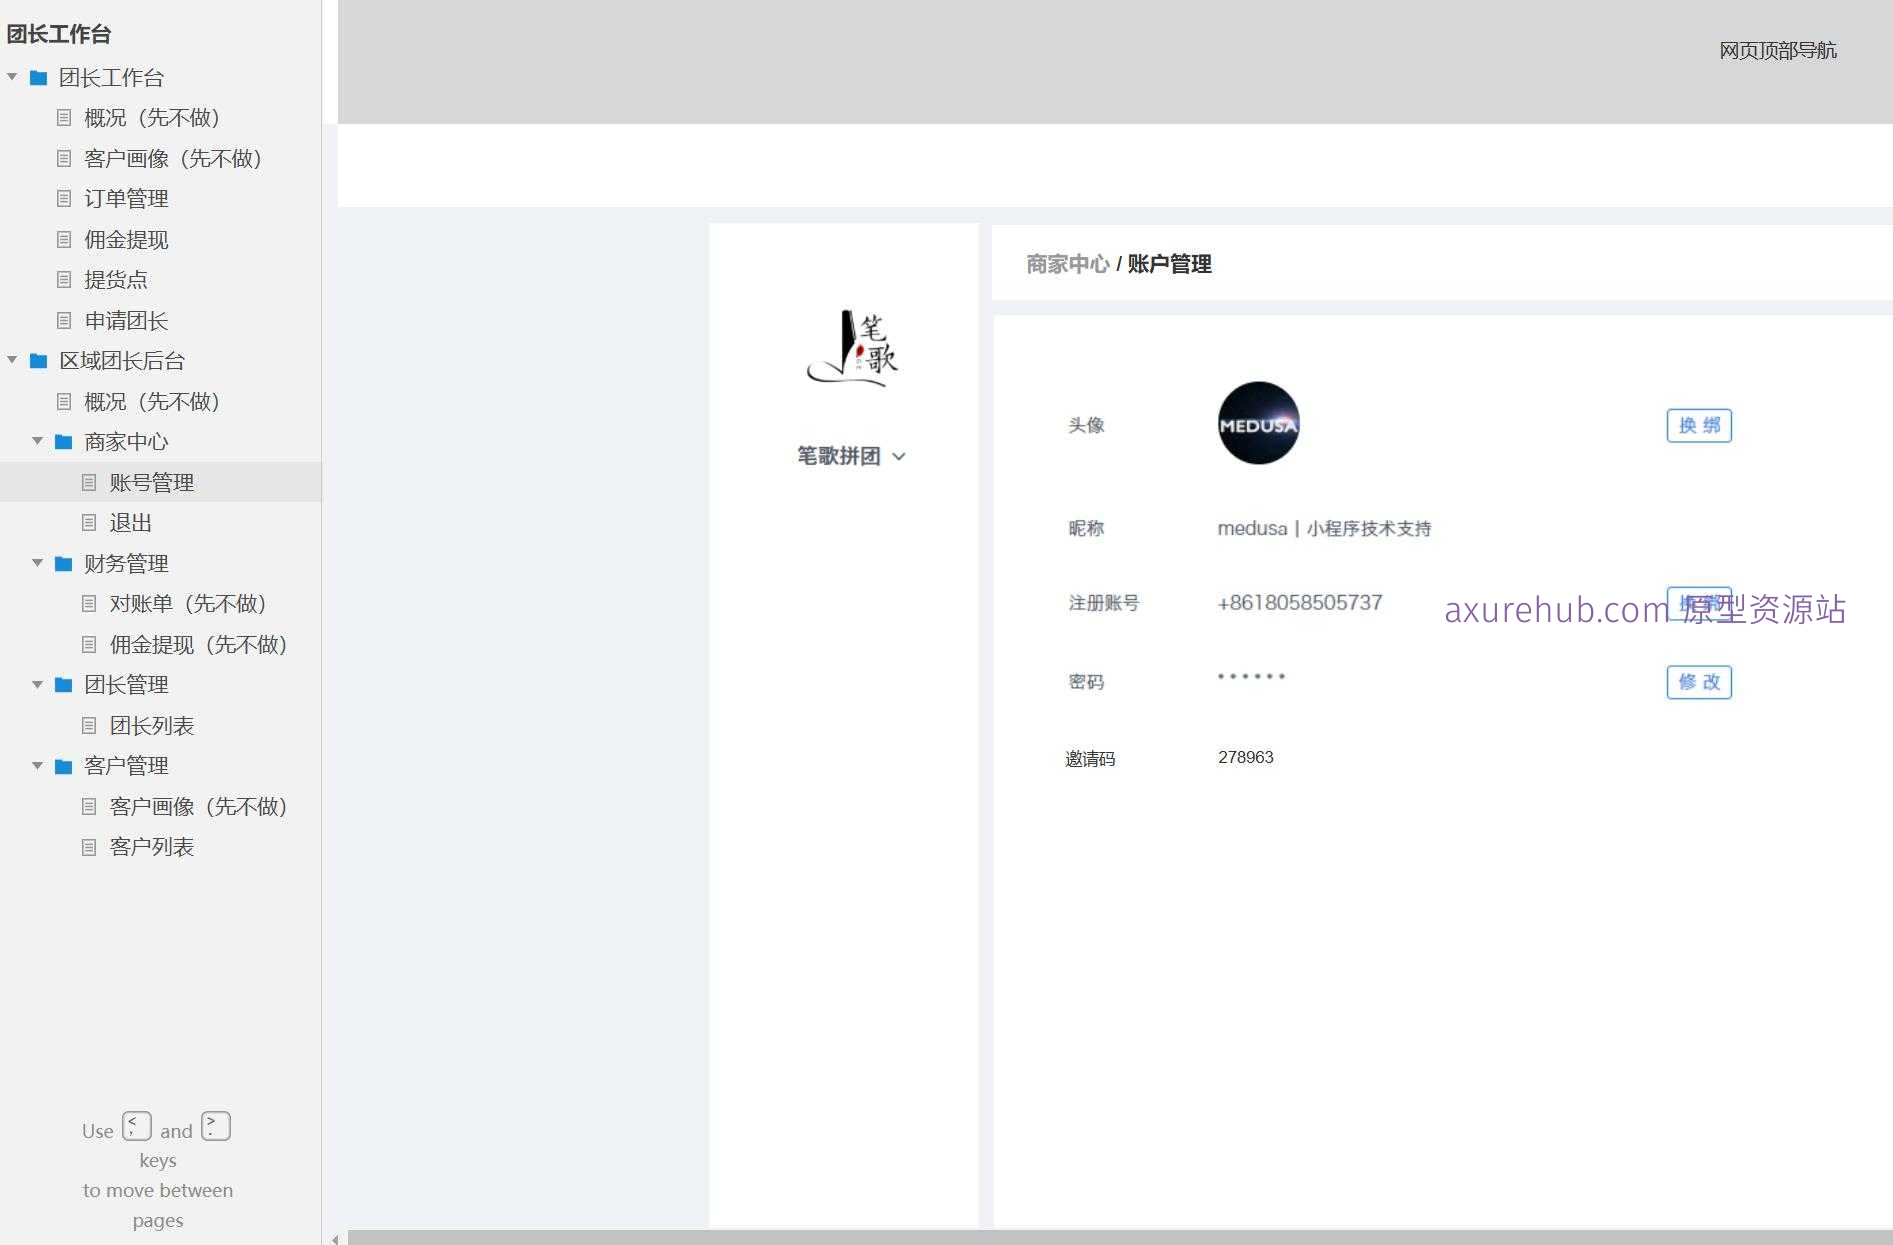Click the page icon next to 订单管理
Viewport: 1893px width, 1245px height.
(64, 198)
